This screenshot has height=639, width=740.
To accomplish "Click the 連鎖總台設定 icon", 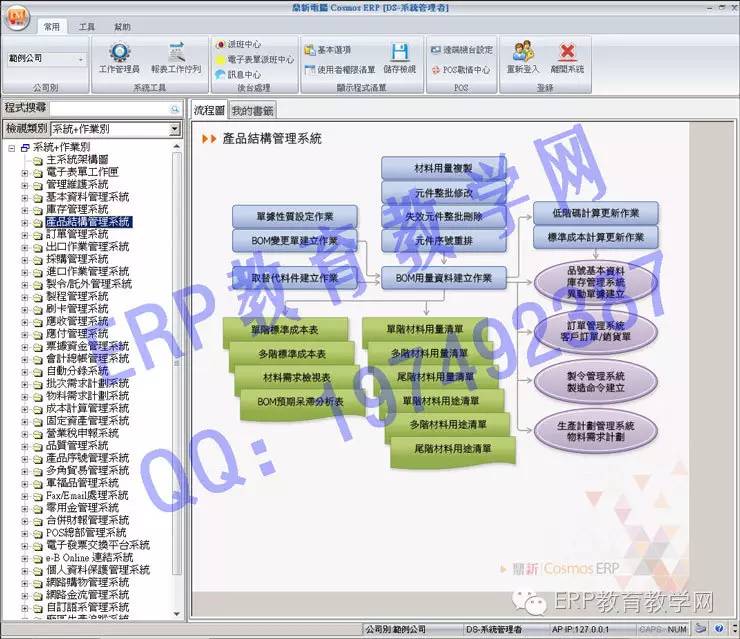I will 461,49.
